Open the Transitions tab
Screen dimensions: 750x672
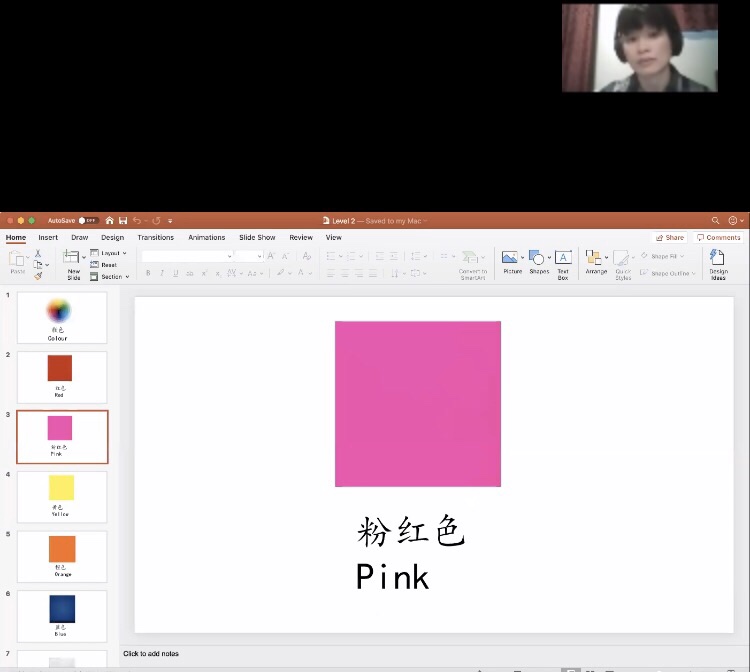click(155, 238)
